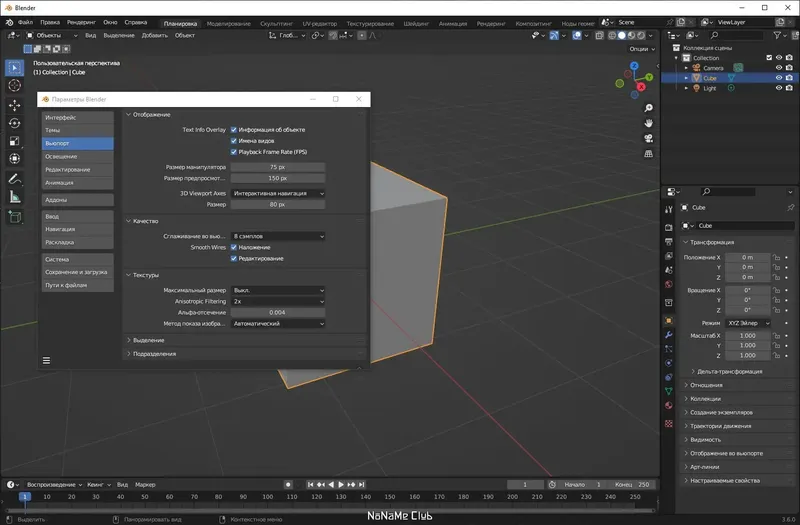
Task: Expand the Выделение section
Action: coord(149,340)
